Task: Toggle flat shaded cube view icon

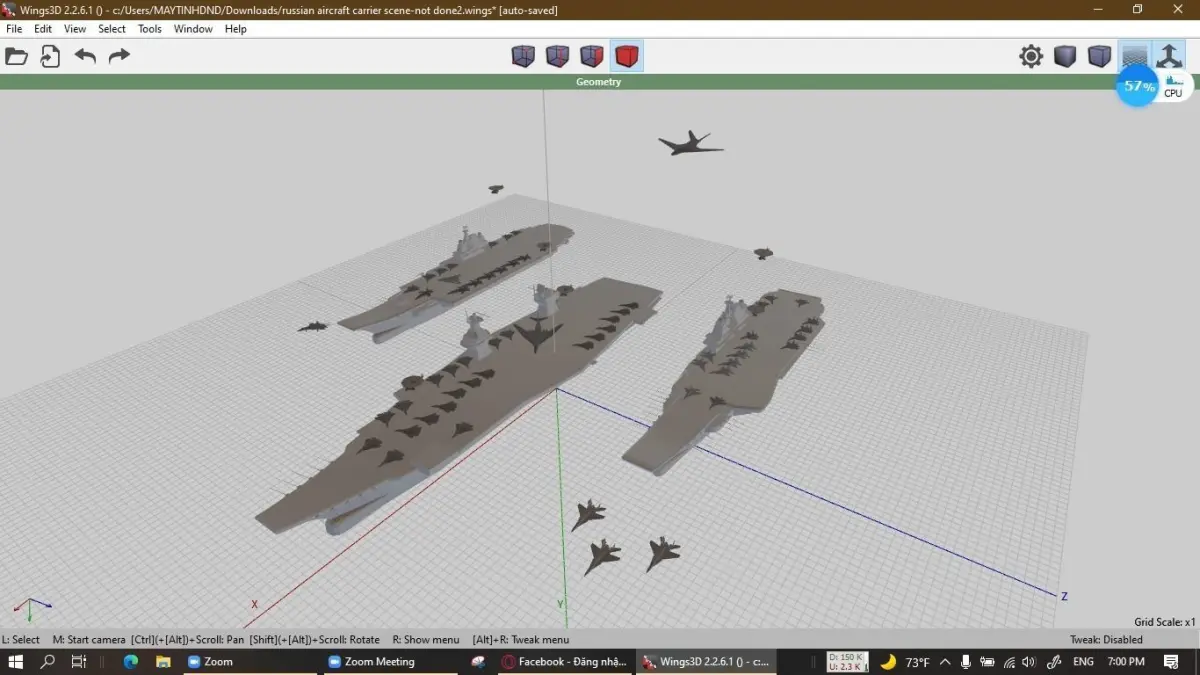Action: pyautogui.click(x=1065, y=56)
